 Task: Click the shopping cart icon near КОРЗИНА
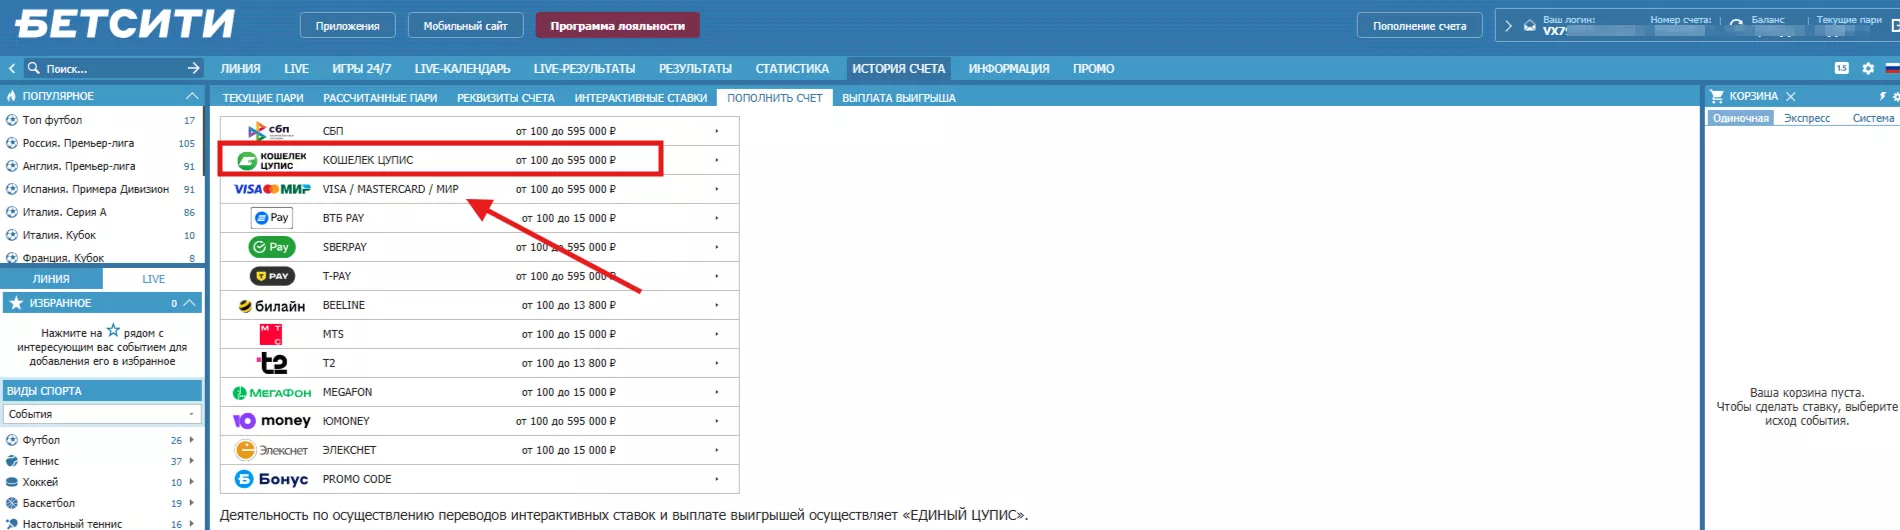1717,96
